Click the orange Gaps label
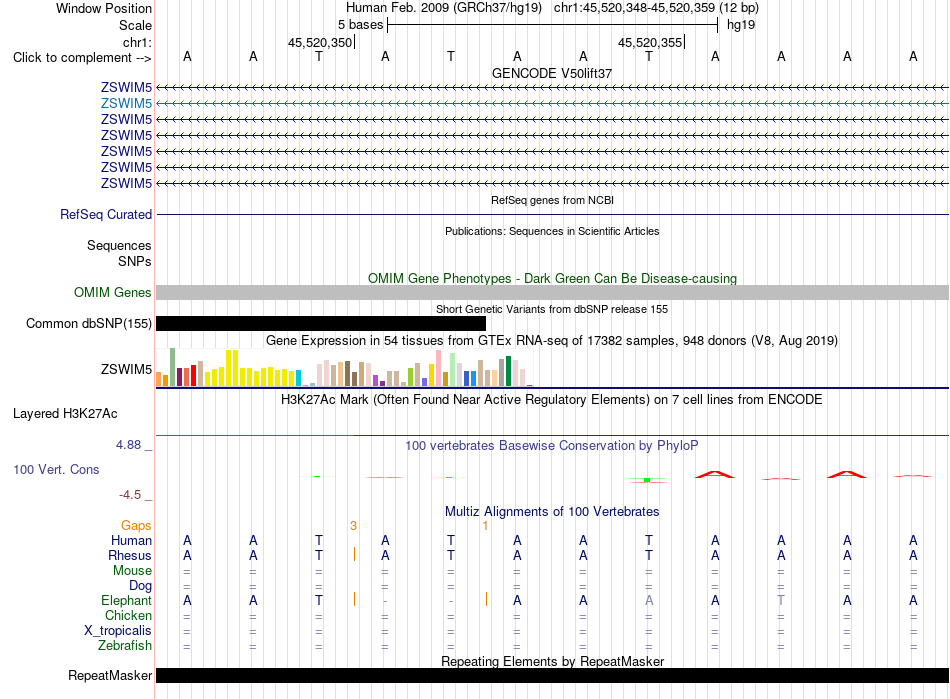The height and width of the screenshot is (699, 950). coord(136,526)
